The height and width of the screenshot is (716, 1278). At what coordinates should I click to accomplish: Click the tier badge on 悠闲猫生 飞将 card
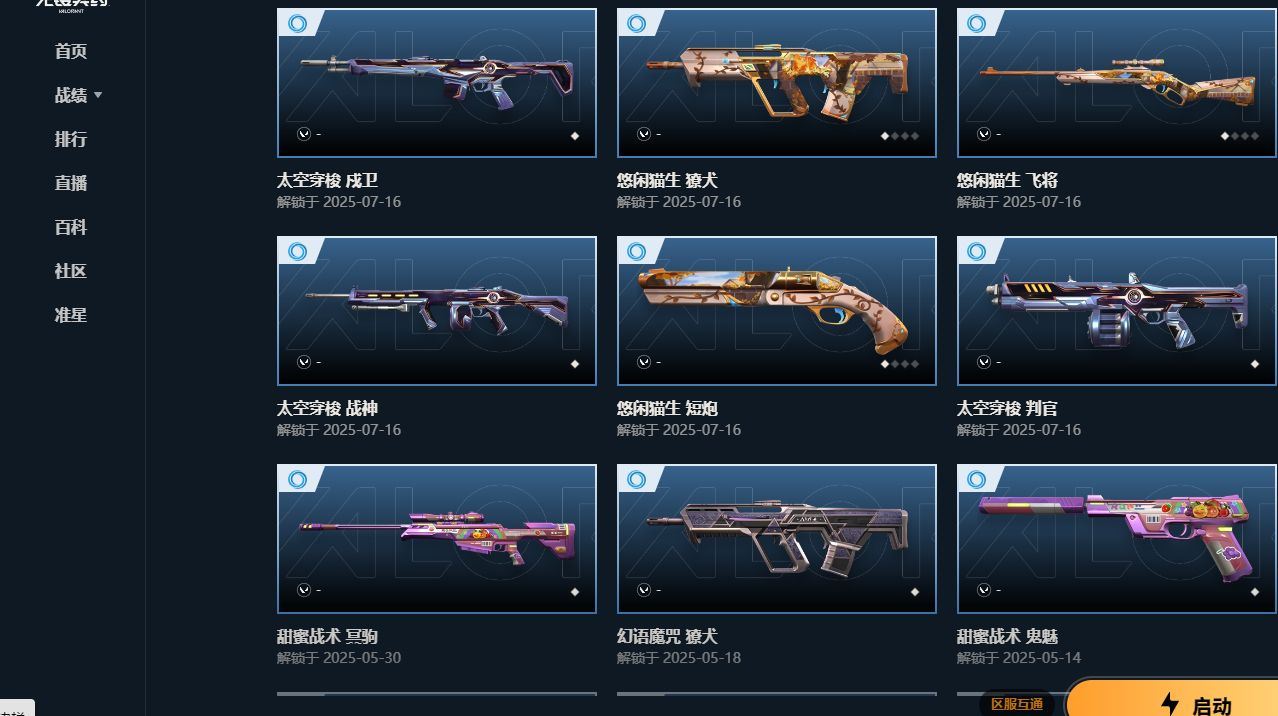point(977,23)
